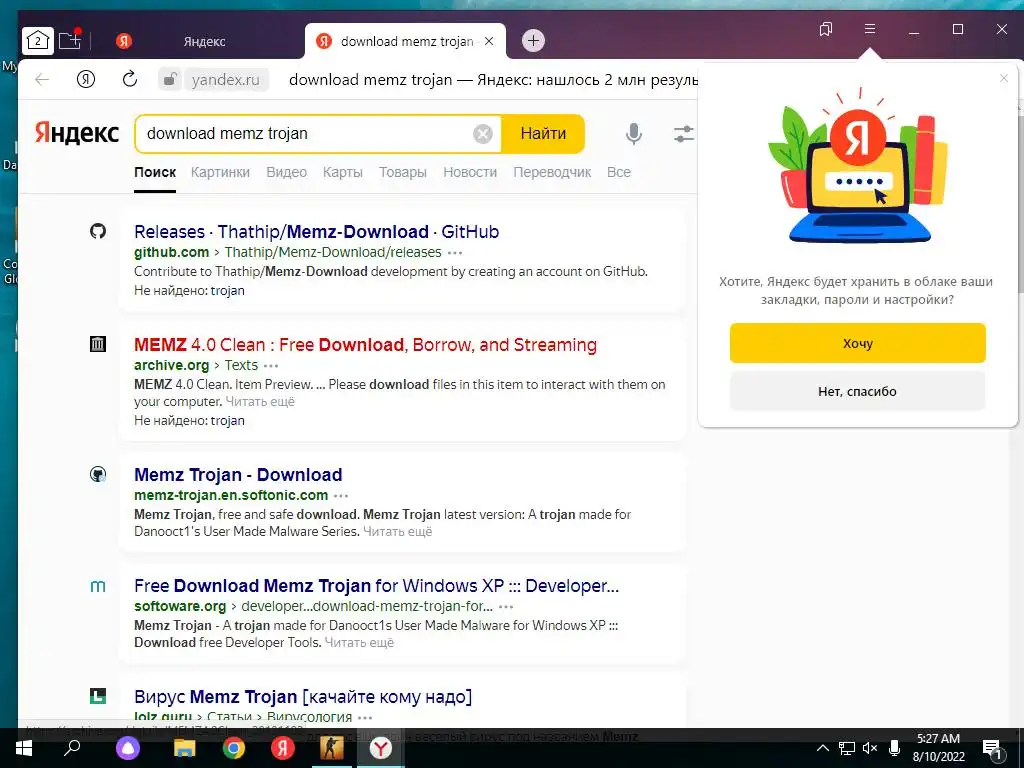Screen dimensions: 1024x768
Task: Select the Поиск tab
Action: [155, 172]
